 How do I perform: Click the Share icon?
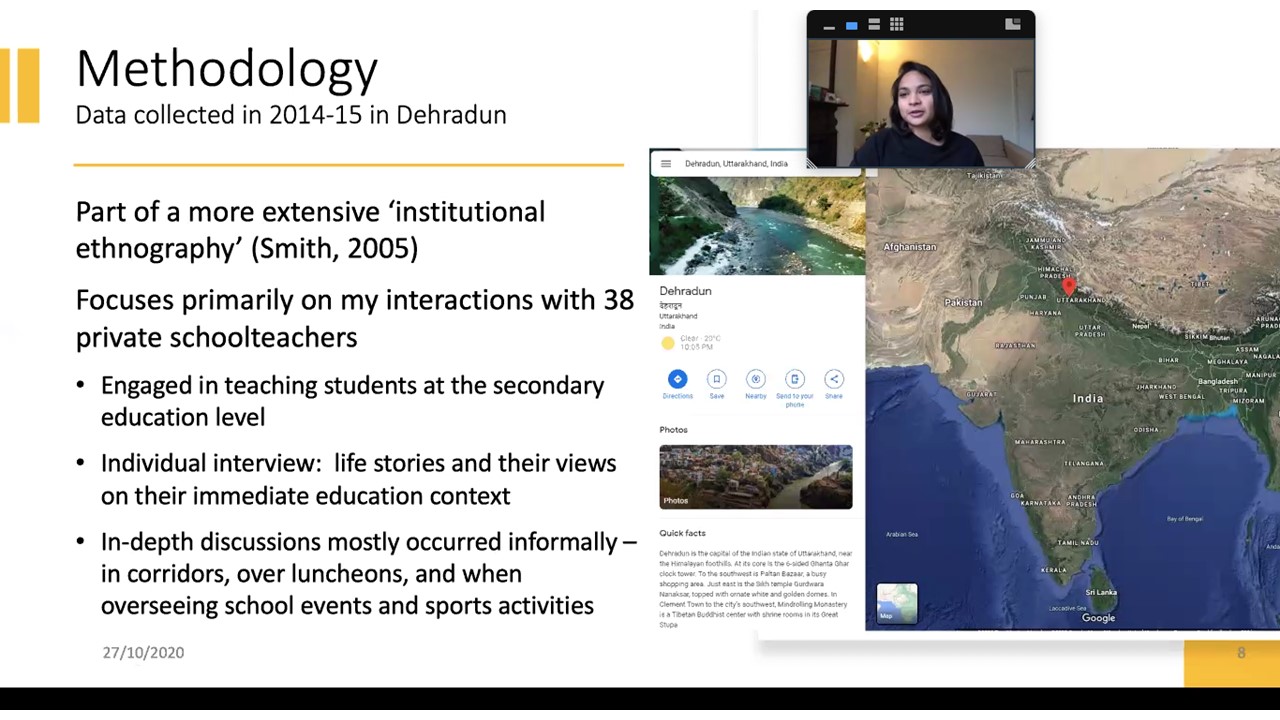pyautogui.click(x=833, y=379)
